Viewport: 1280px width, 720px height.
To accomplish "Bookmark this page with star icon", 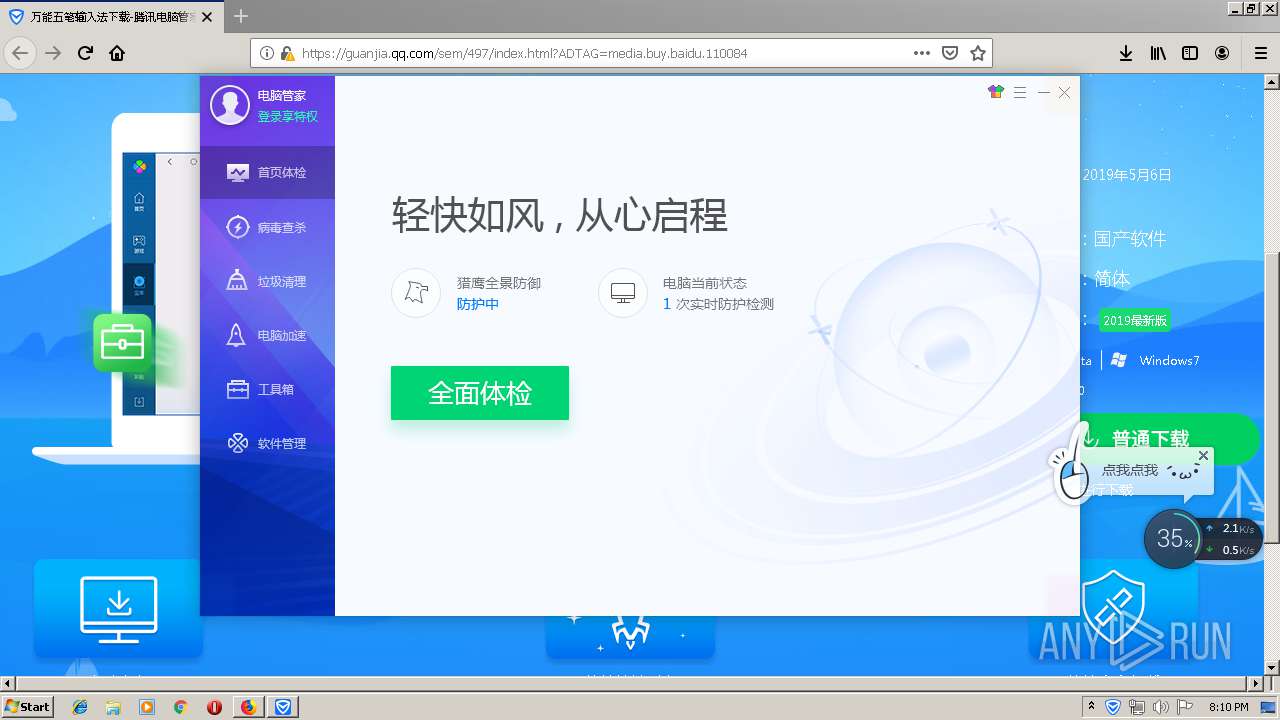I will (x=978, y=53).
